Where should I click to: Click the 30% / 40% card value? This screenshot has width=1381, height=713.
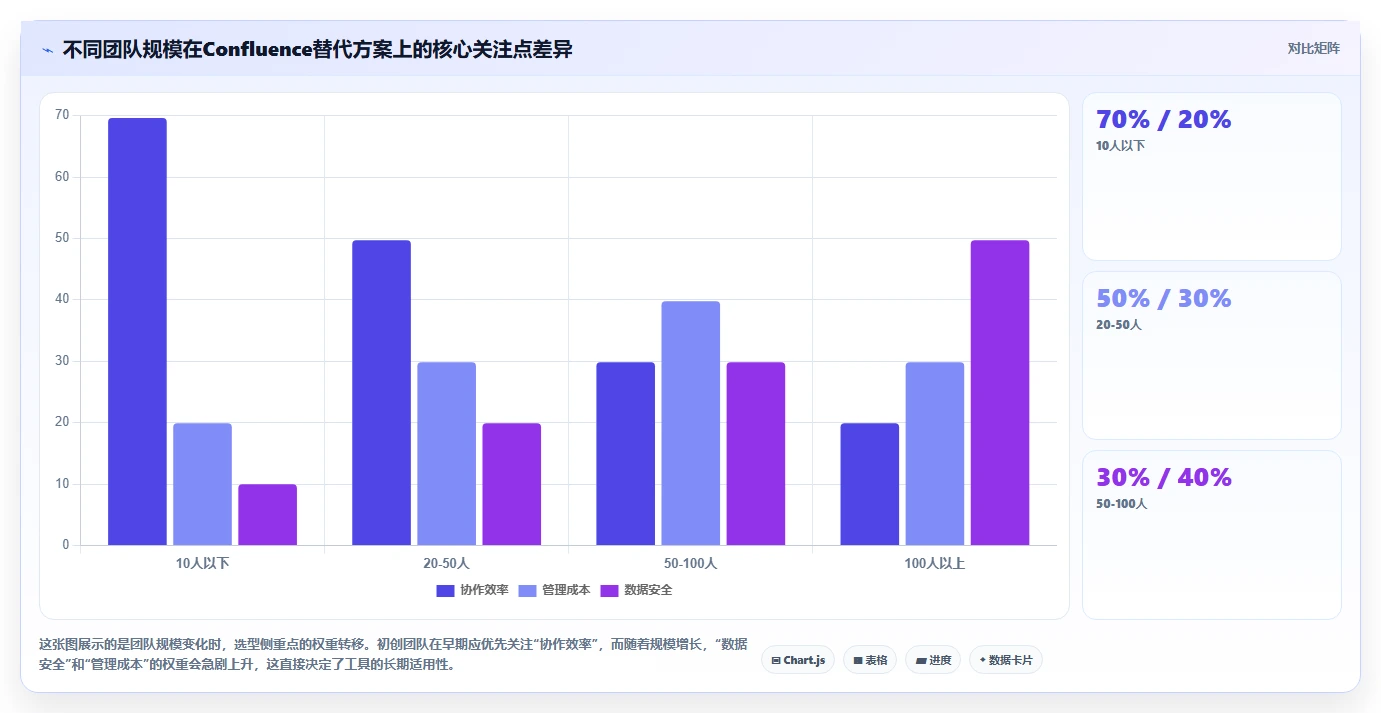(1163, 477)
